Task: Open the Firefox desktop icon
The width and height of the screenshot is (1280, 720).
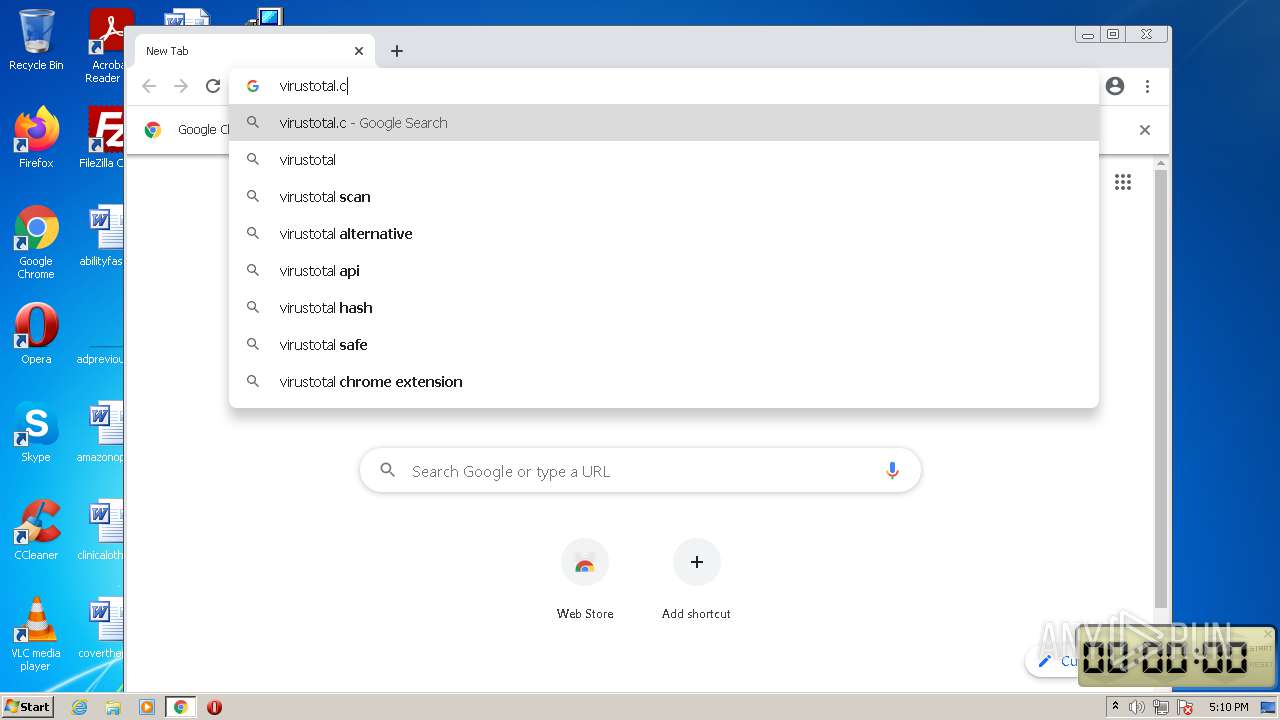Action: (36, 138)
